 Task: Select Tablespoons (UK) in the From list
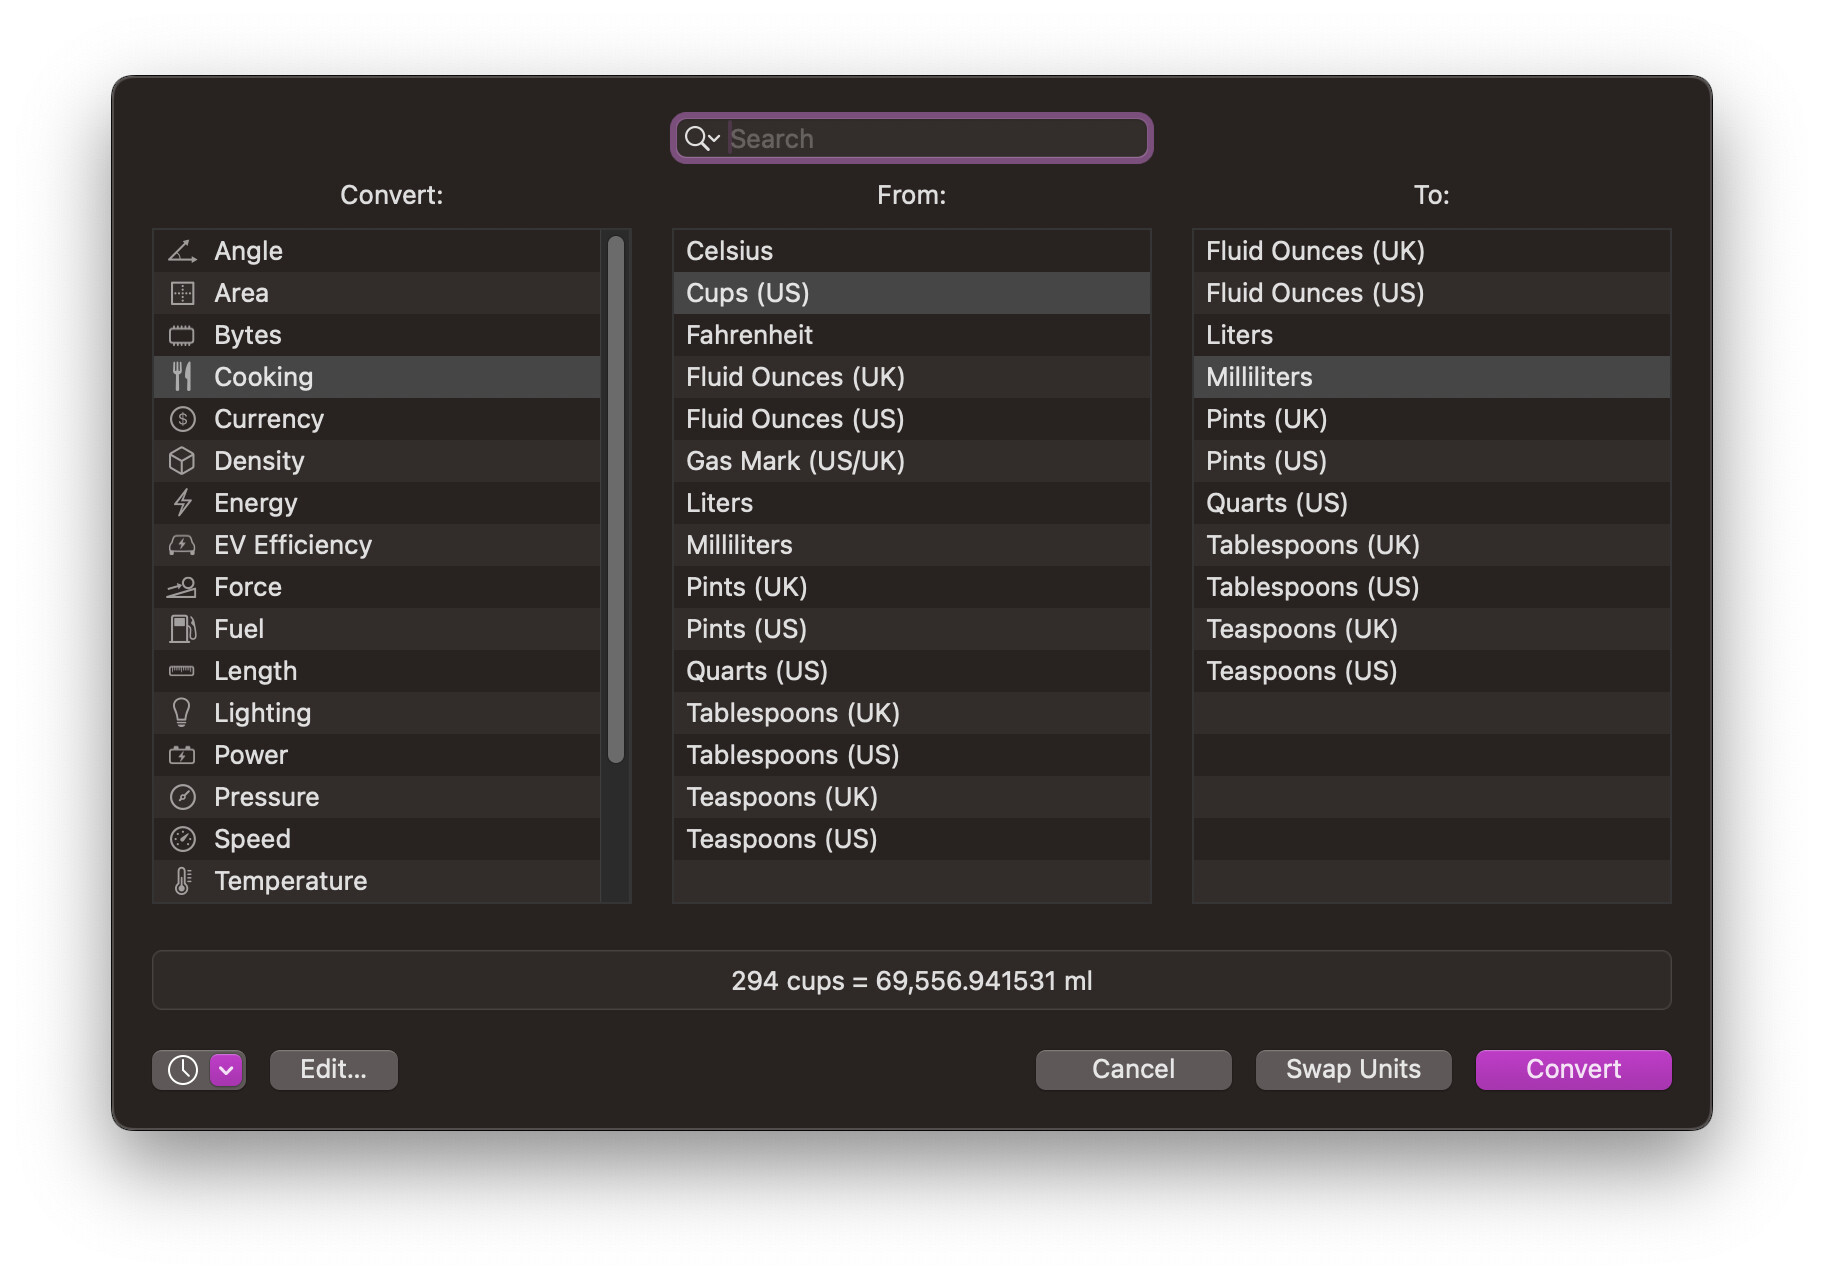tap(912, 713)
